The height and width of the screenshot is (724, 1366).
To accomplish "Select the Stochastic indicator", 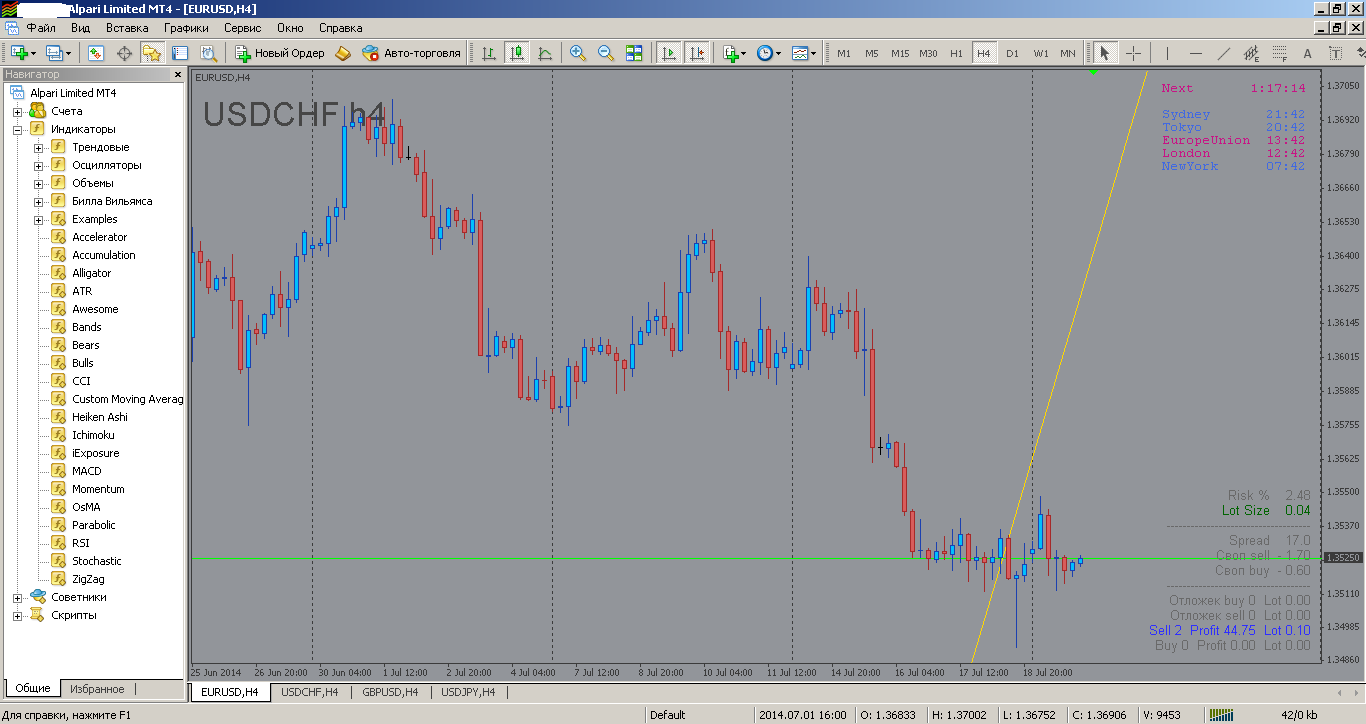I will click(x=97, y=561).
